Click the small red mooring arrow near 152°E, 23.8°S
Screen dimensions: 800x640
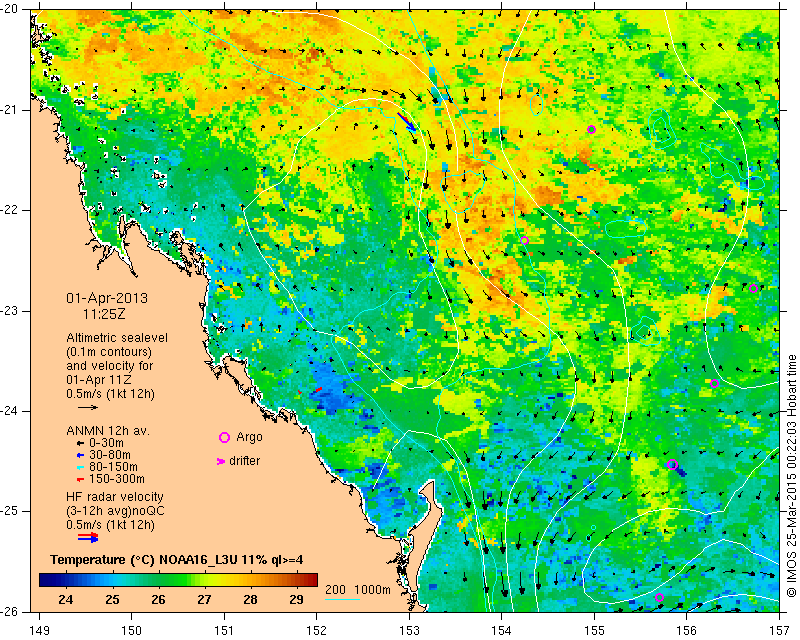[318, 390]
